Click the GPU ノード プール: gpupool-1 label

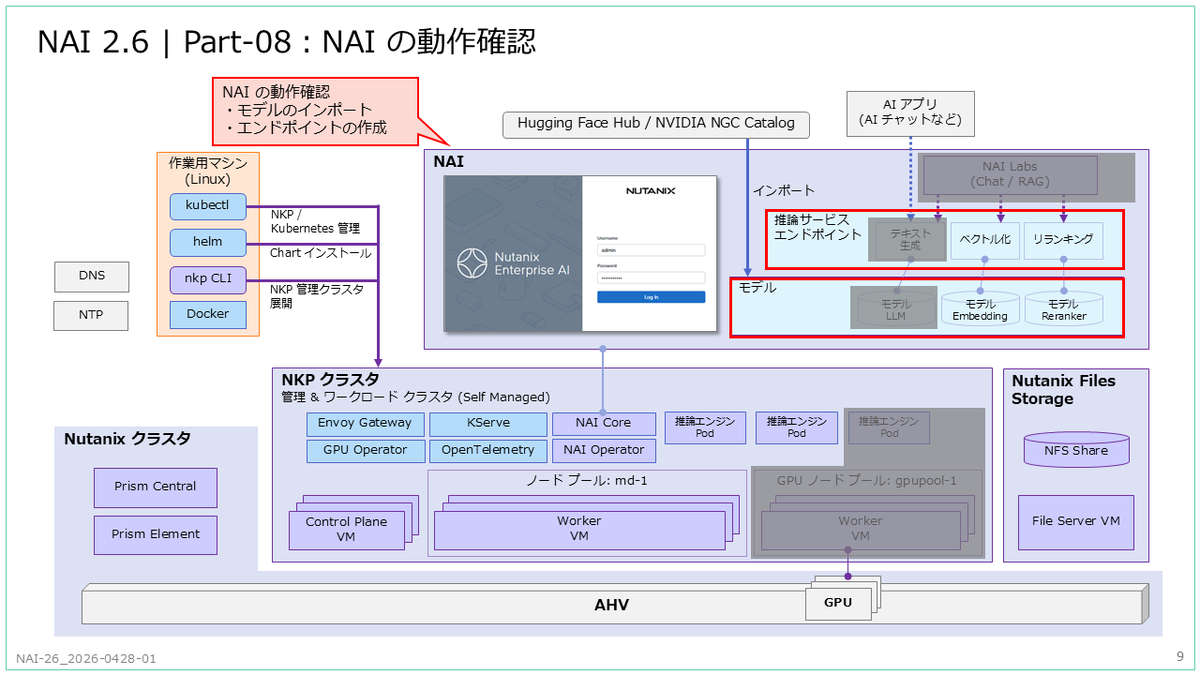pos(867,480)
